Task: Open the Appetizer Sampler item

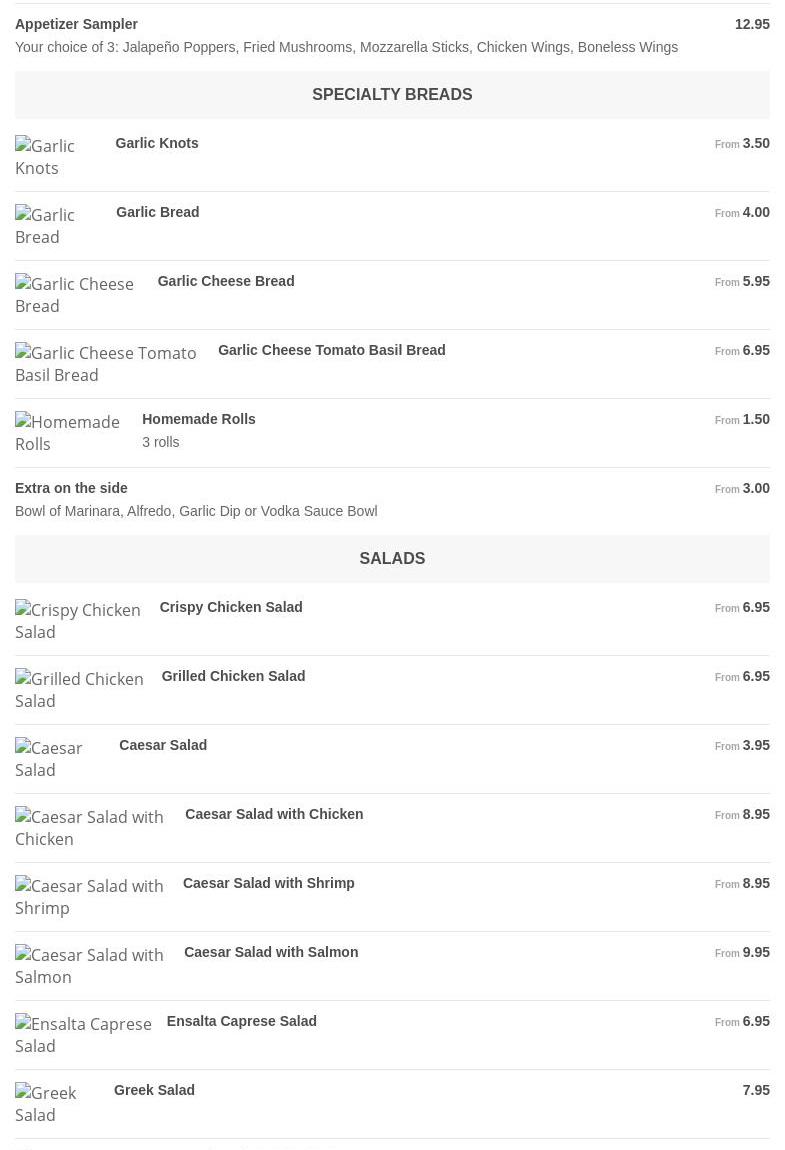Action: (x=77, y=24)
